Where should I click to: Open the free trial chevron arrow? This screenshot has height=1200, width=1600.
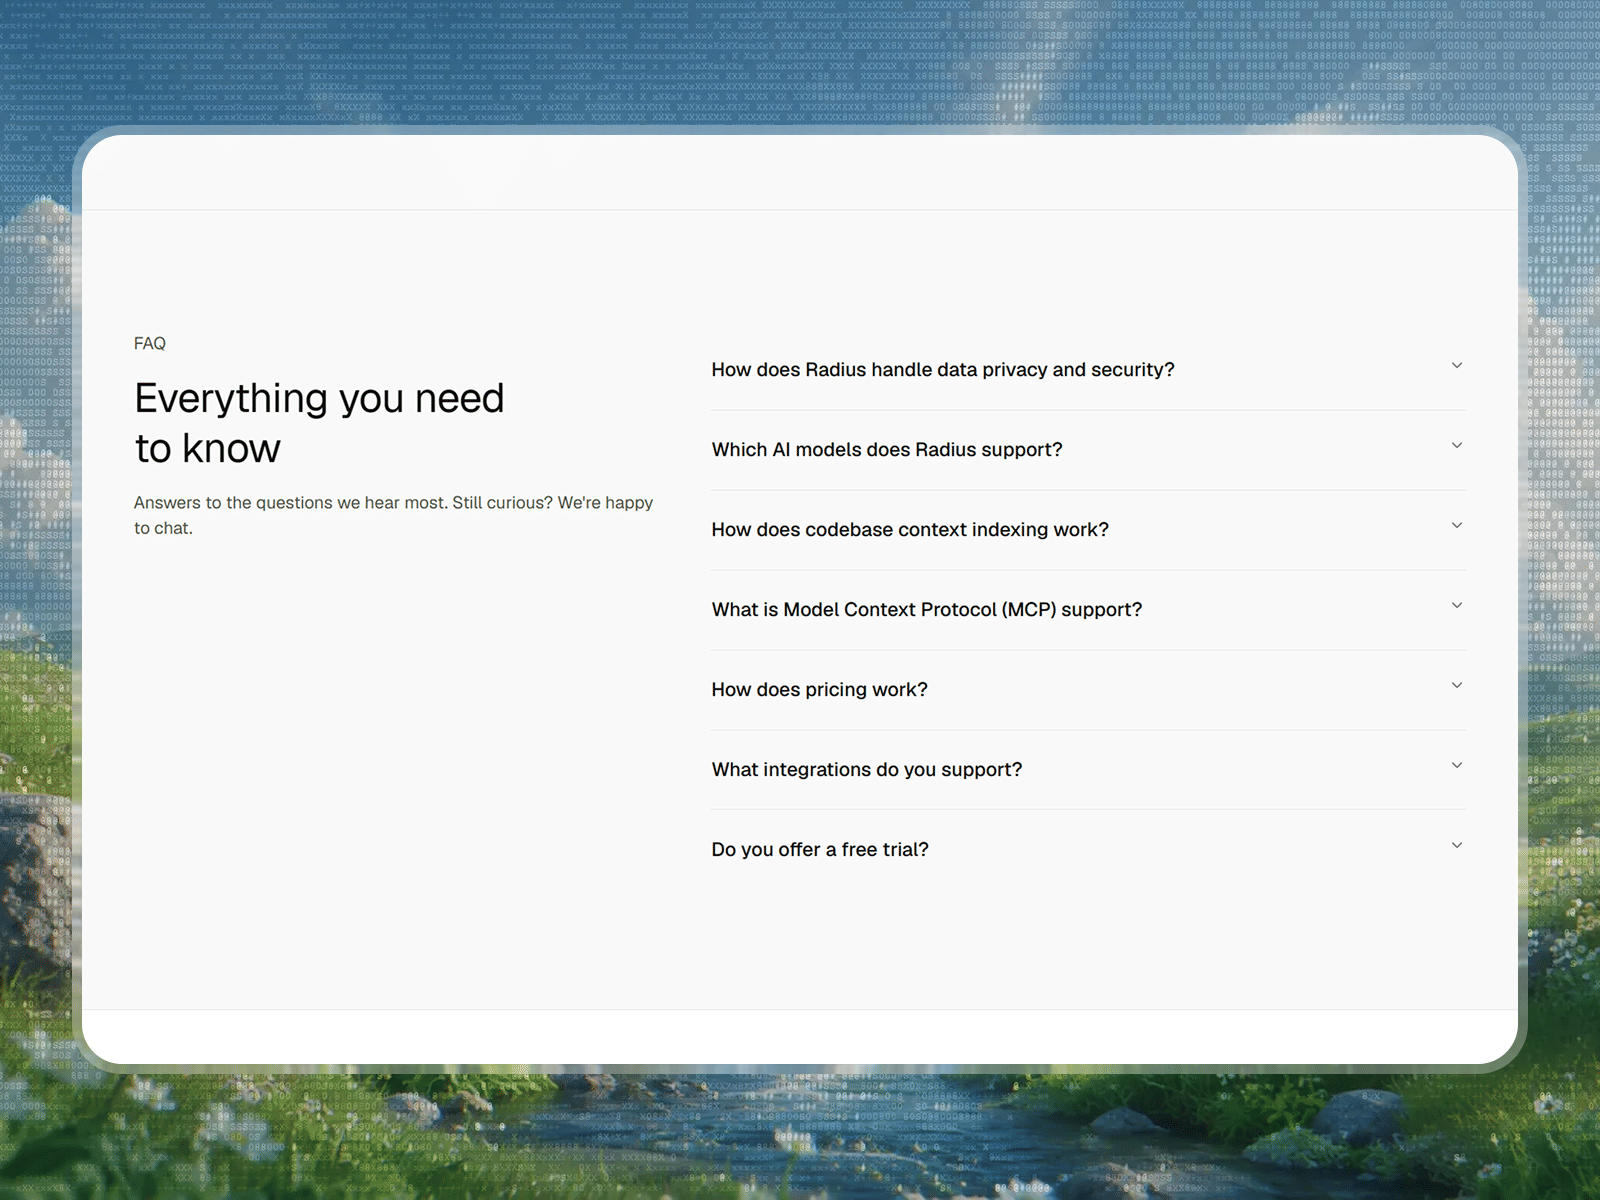tap(1457, 846)
